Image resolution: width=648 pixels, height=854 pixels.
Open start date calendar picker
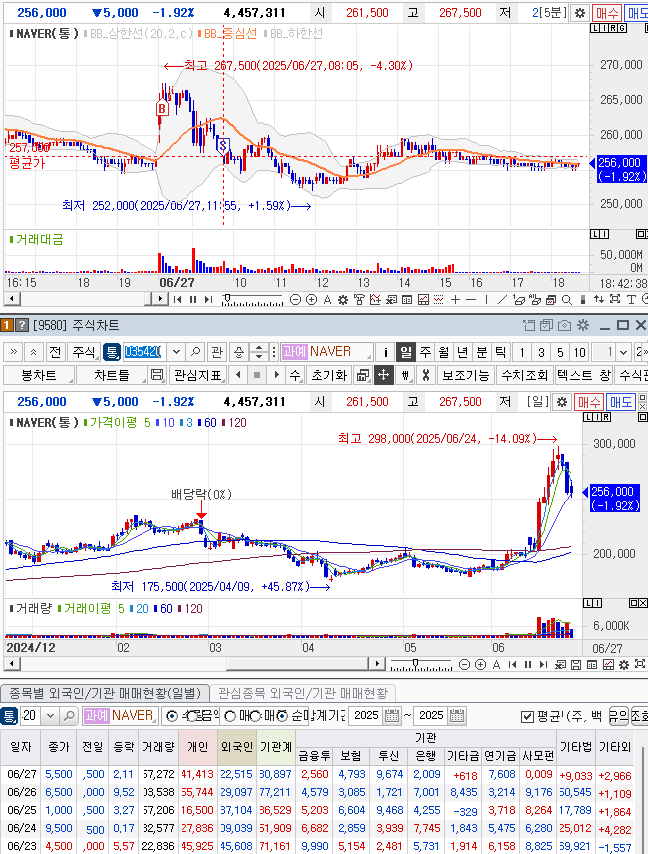[x=392, y=716]
